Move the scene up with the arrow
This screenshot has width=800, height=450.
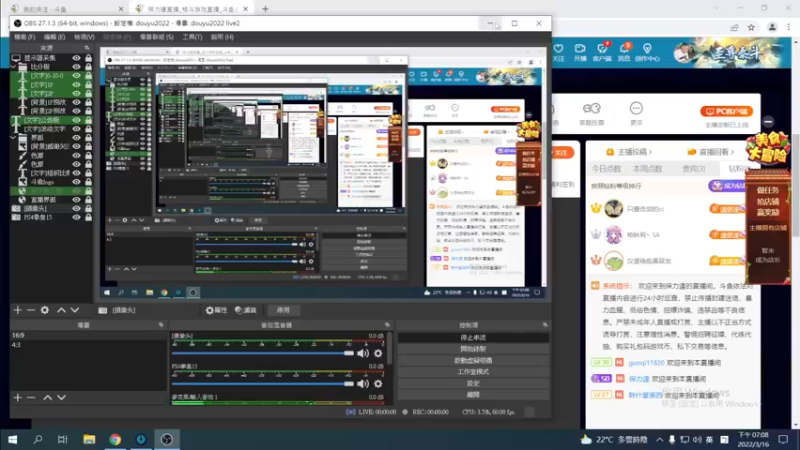(47, 397)
